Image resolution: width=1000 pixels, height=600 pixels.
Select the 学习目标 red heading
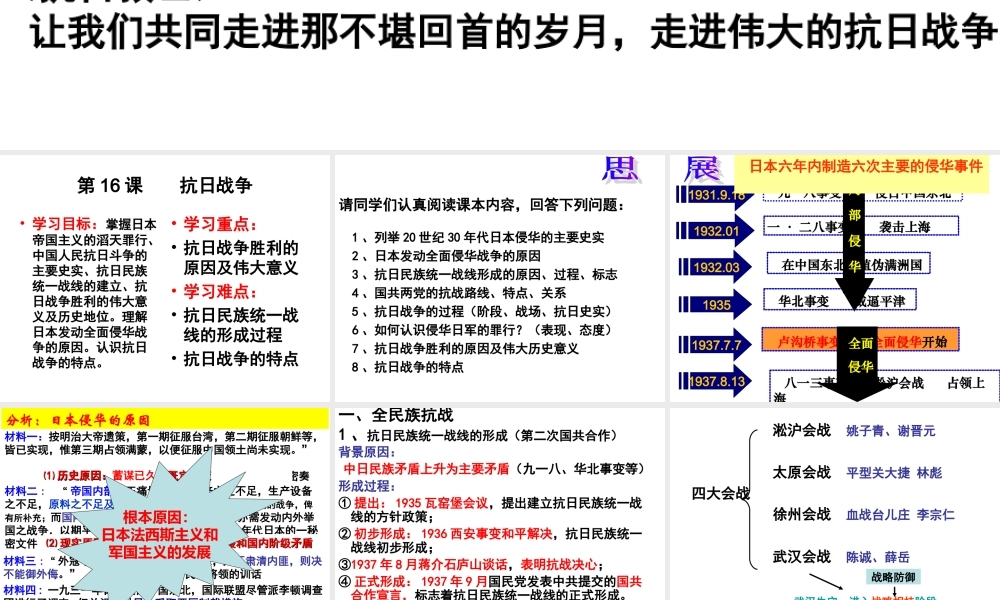pos(65,224)
